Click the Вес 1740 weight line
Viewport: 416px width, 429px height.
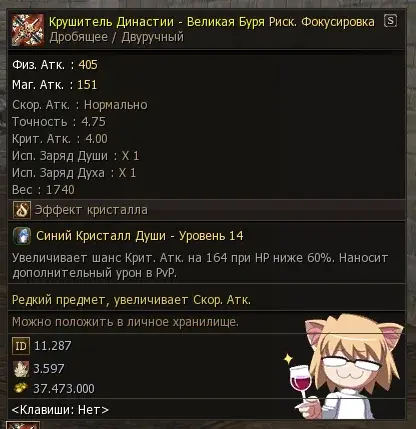tap(43, 190)
